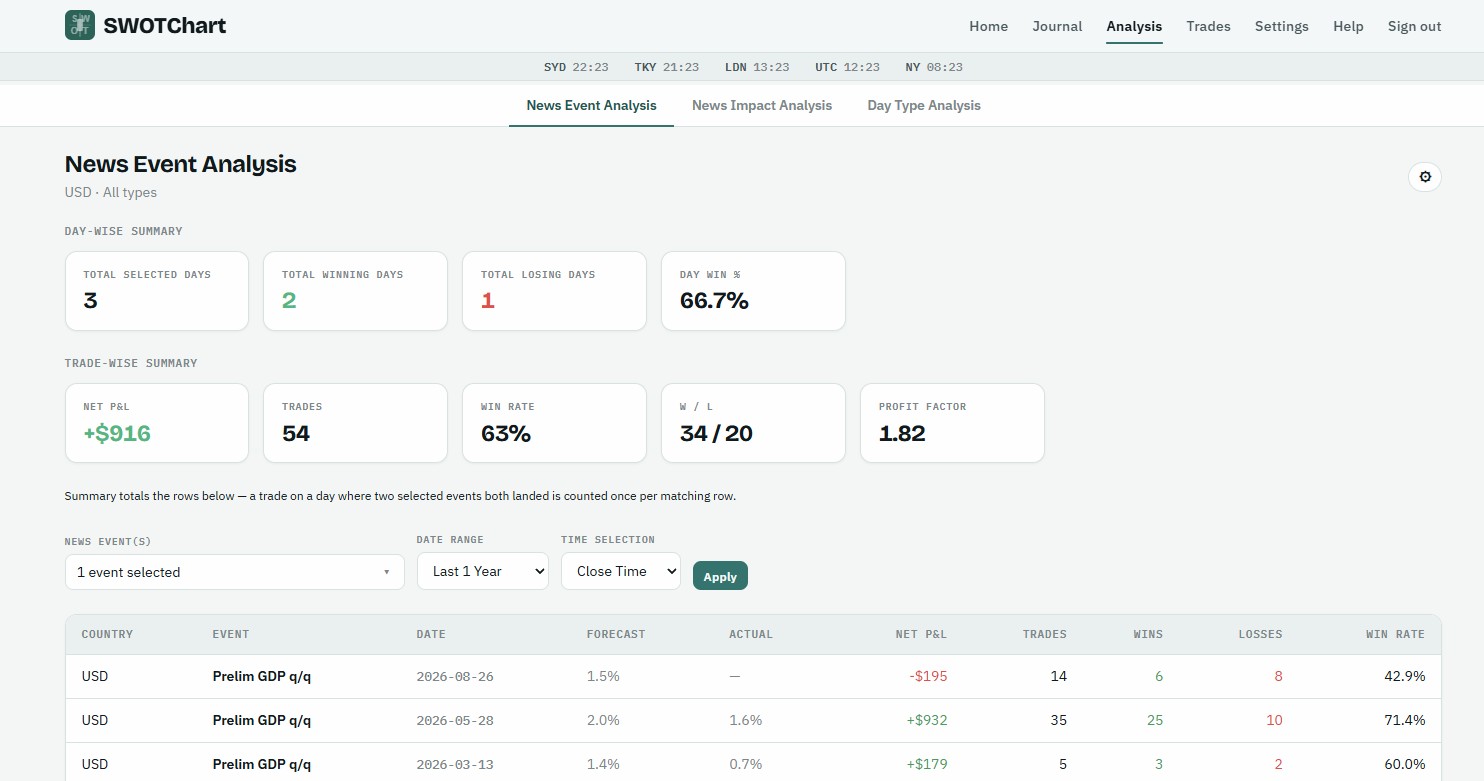The height and width of the screenshot is (781, 1484).
Task: Click the Sign out link
Action: tap(1414, 26)
